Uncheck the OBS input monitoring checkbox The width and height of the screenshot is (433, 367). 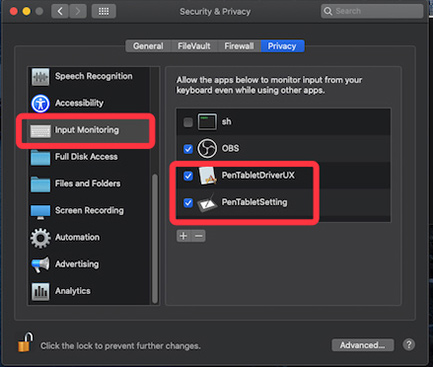click(188, 149)
